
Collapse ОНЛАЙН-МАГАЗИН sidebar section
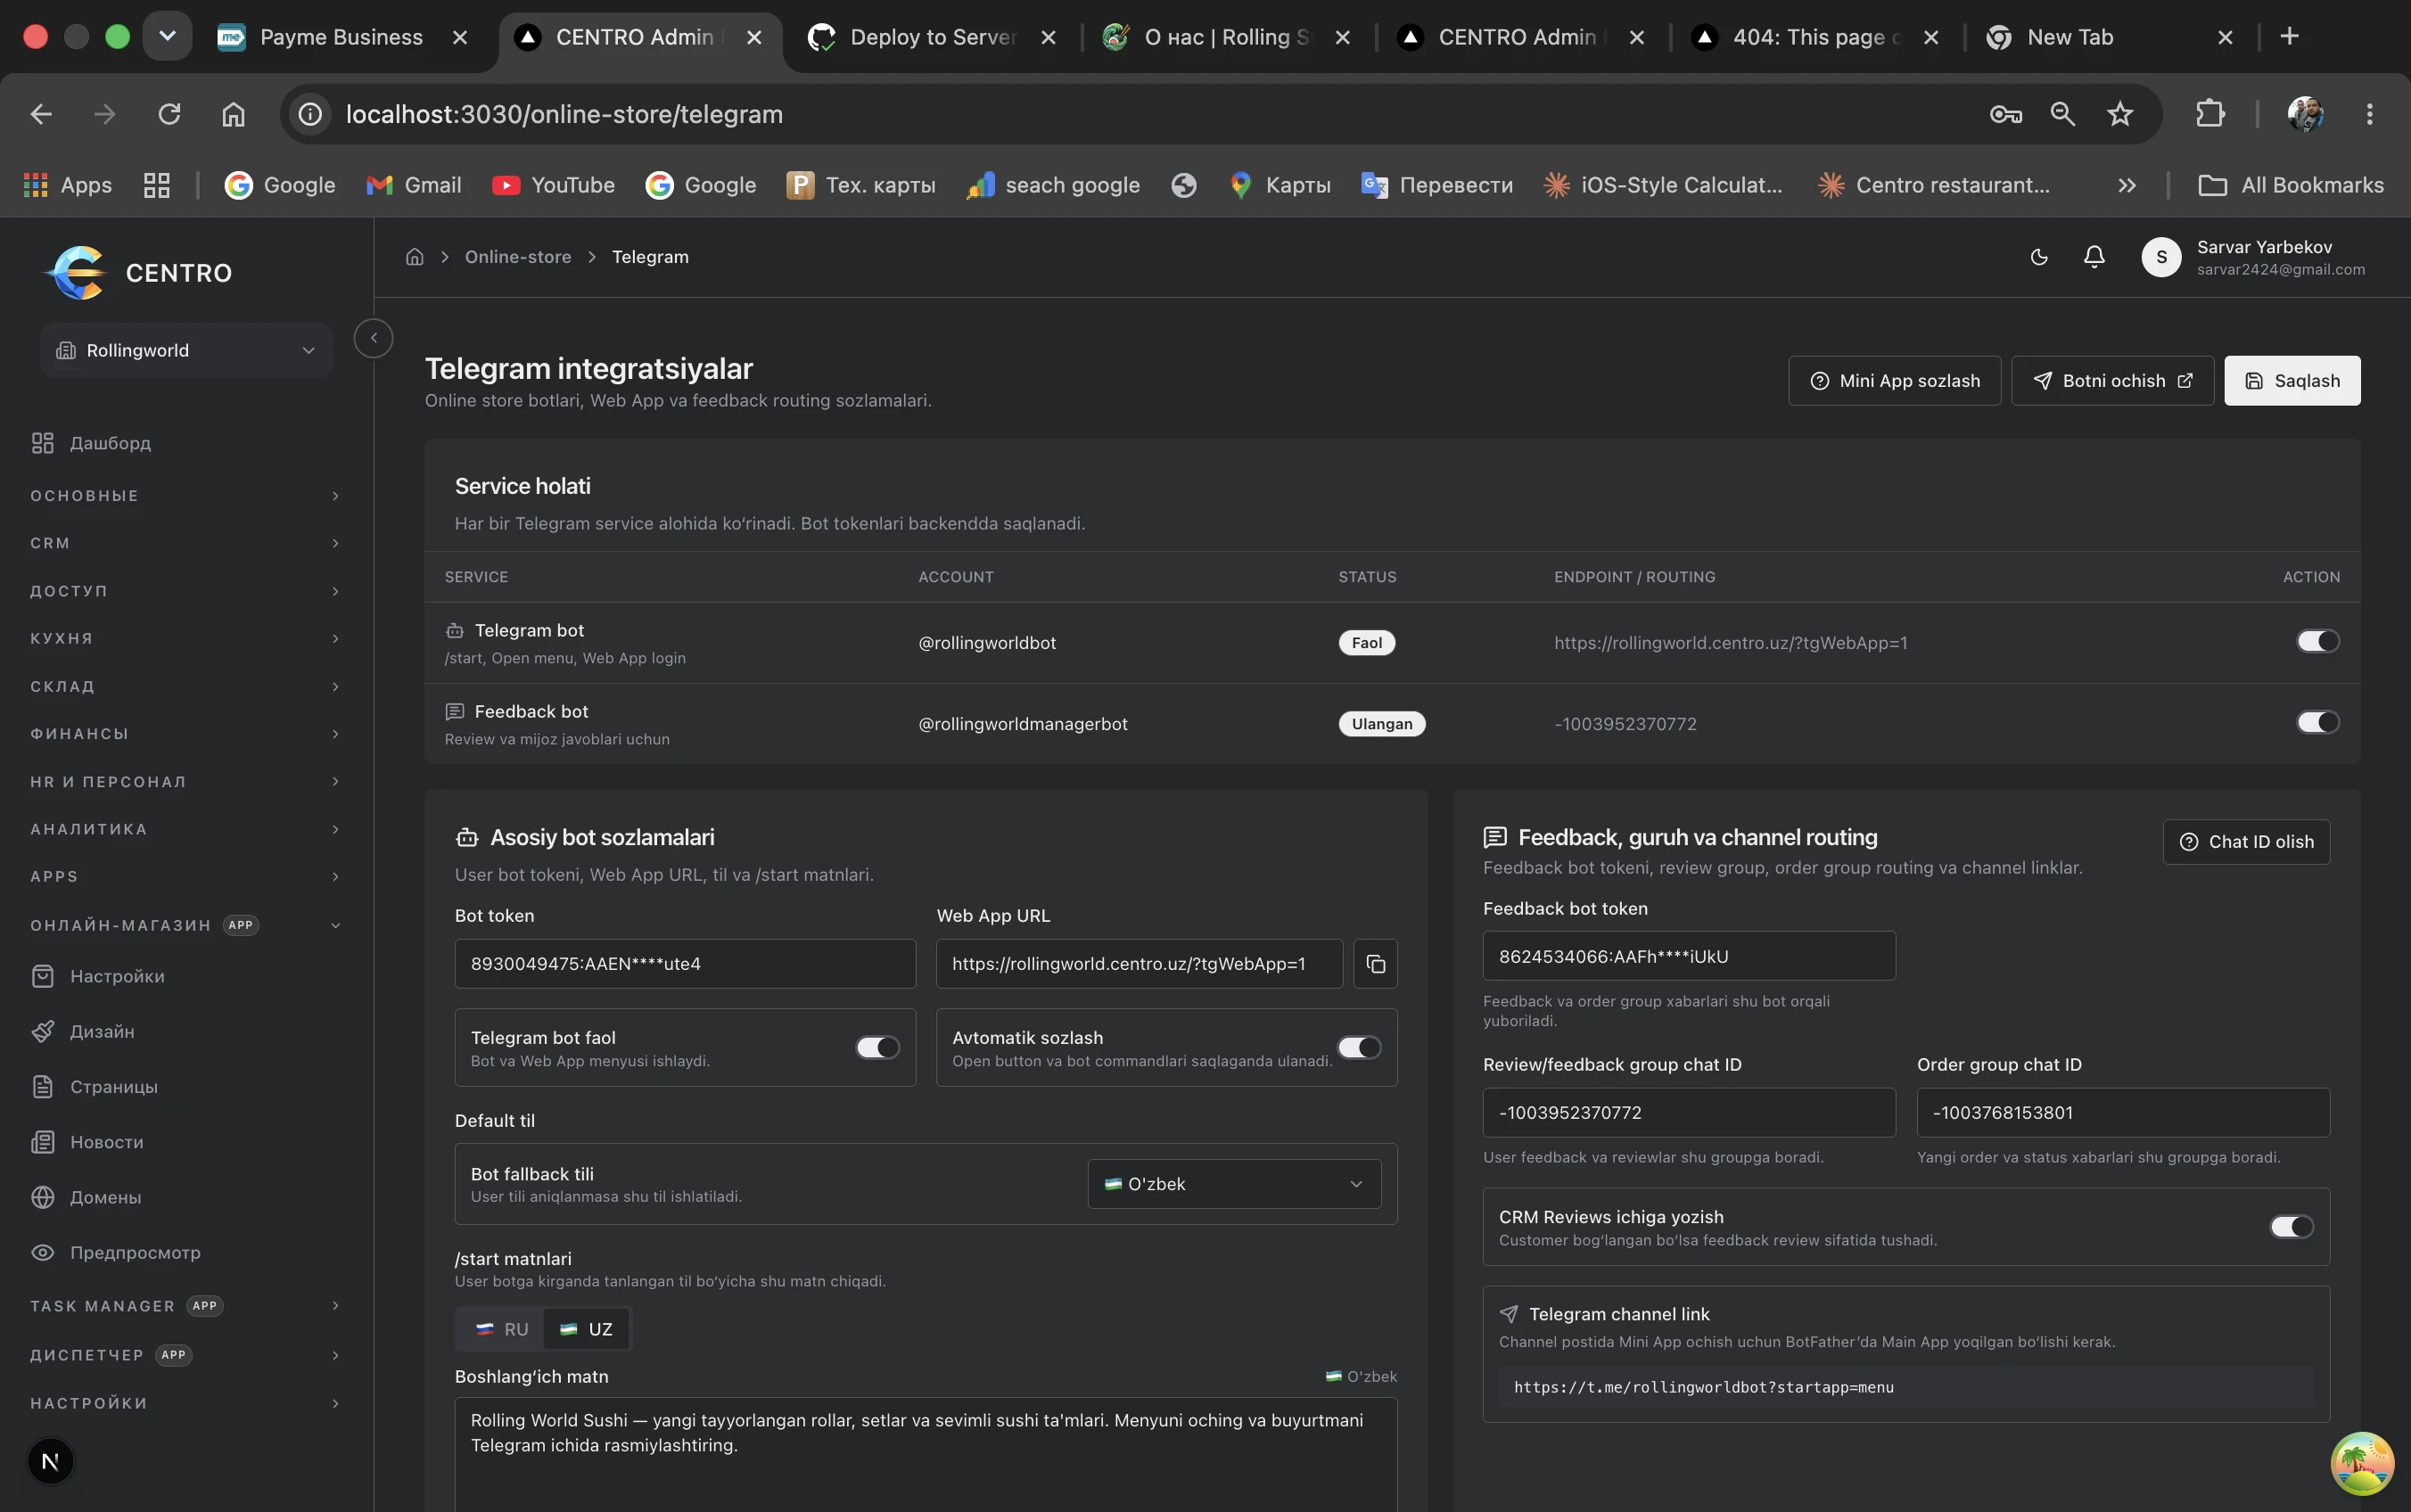(185, 925)
